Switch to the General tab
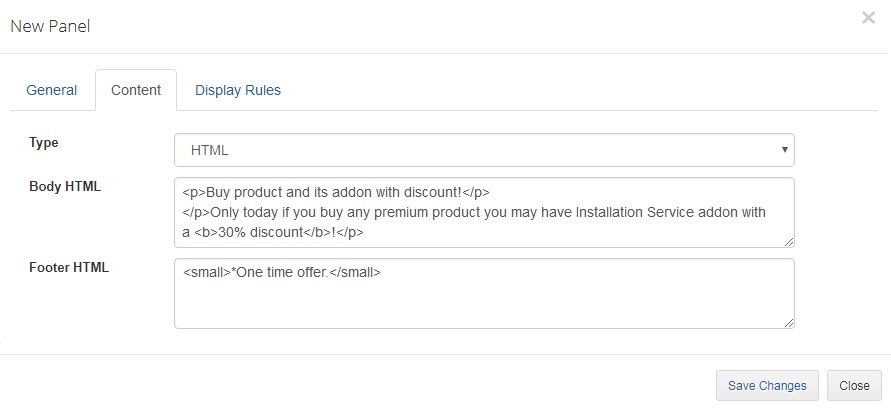This screenshot has width=891, height=420. pyautogui.click(x=52, y=90)
